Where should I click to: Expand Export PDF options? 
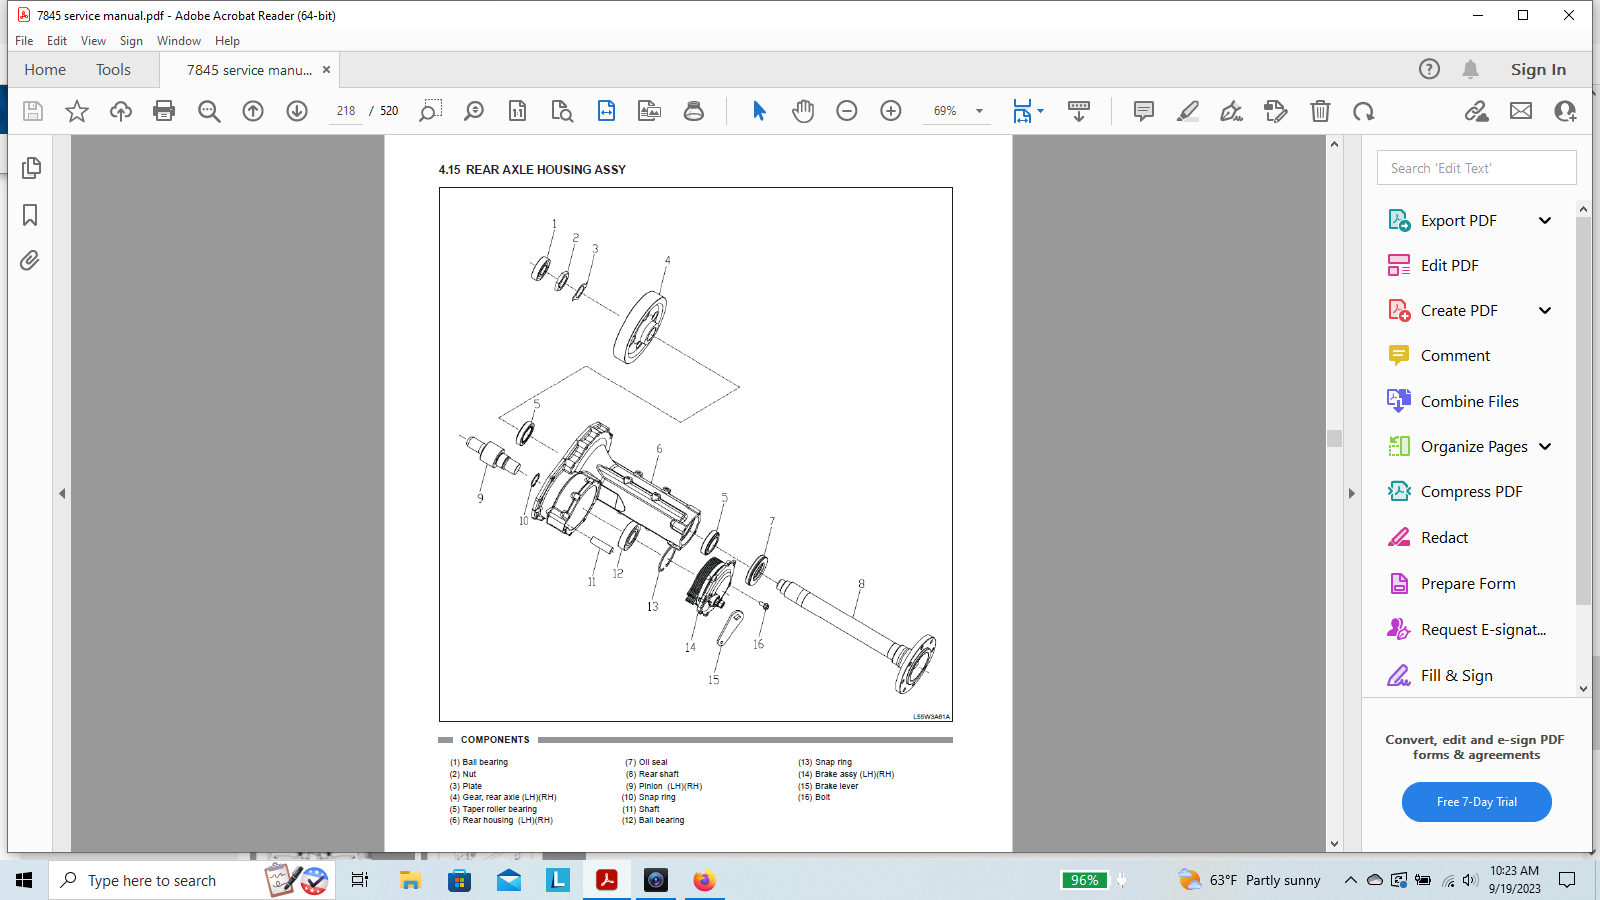click(1545, 221)
